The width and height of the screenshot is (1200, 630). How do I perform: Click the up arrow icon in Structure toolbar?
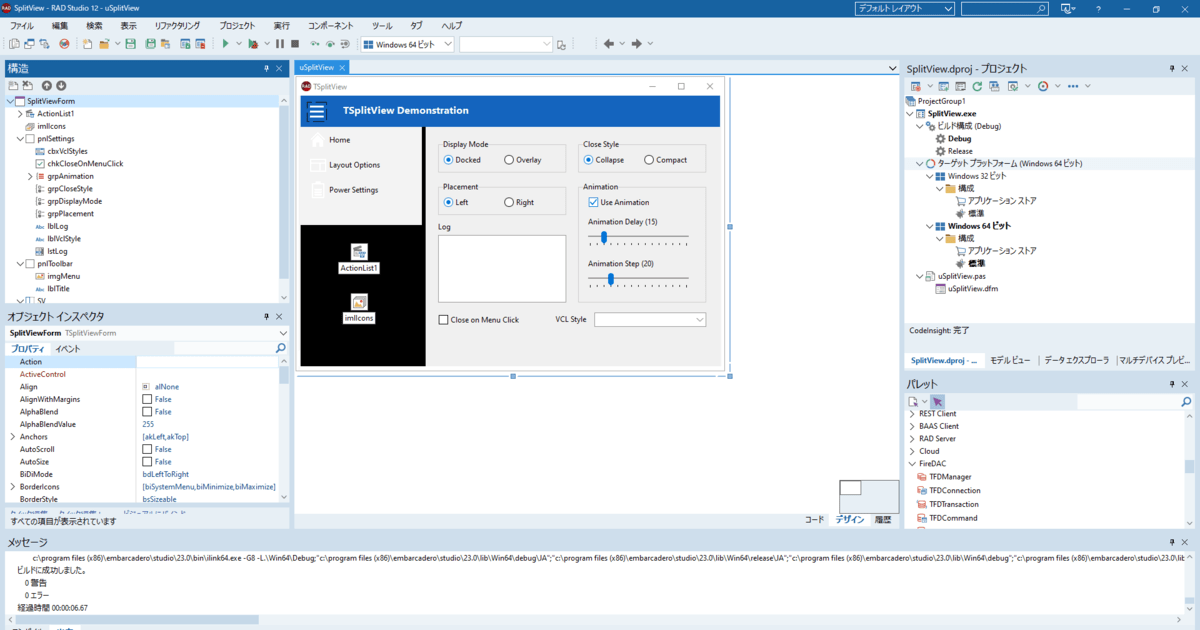(x=47, y=86)
